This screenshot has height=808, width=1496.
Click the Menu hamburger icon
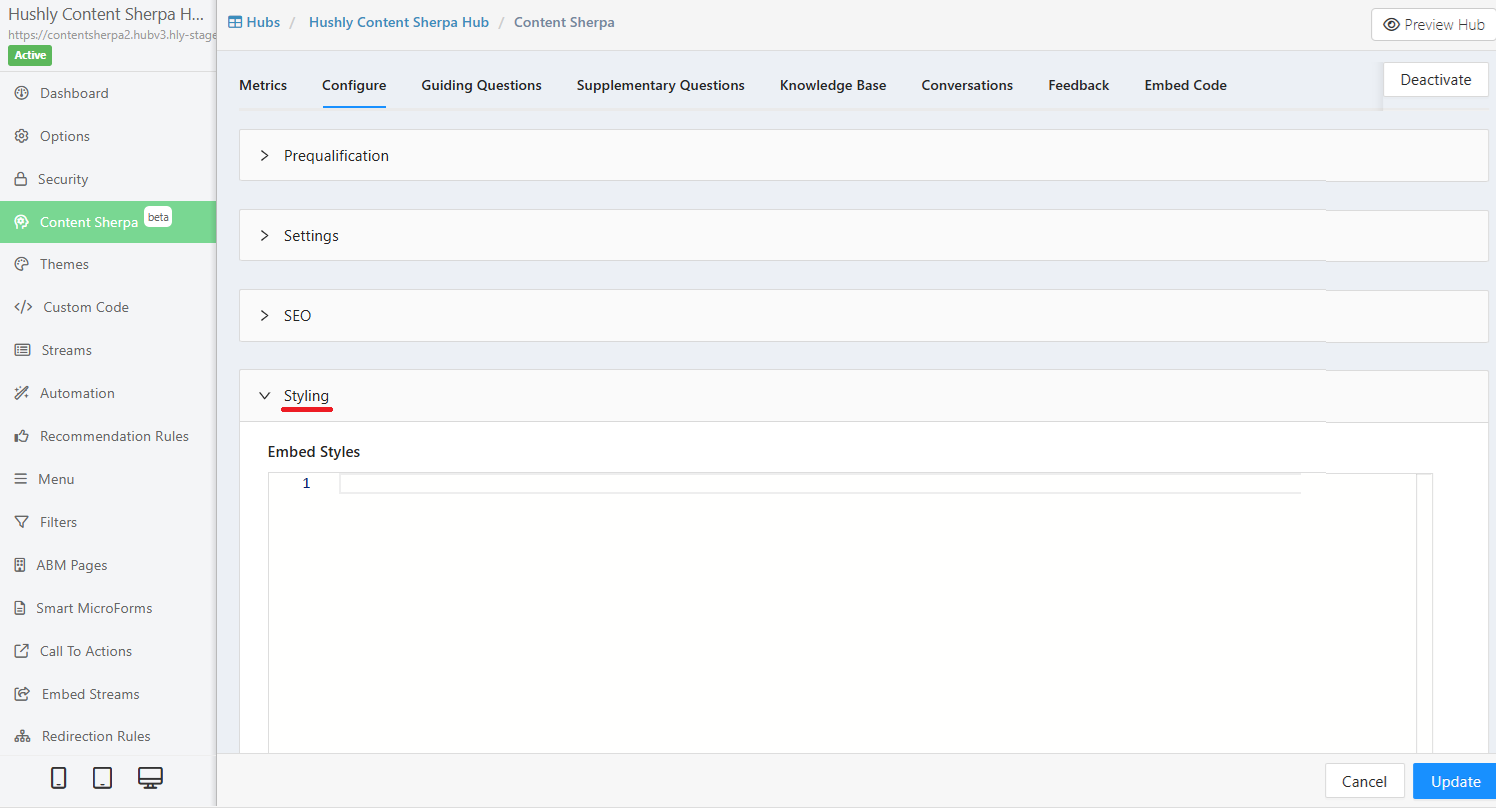(20, 479)
